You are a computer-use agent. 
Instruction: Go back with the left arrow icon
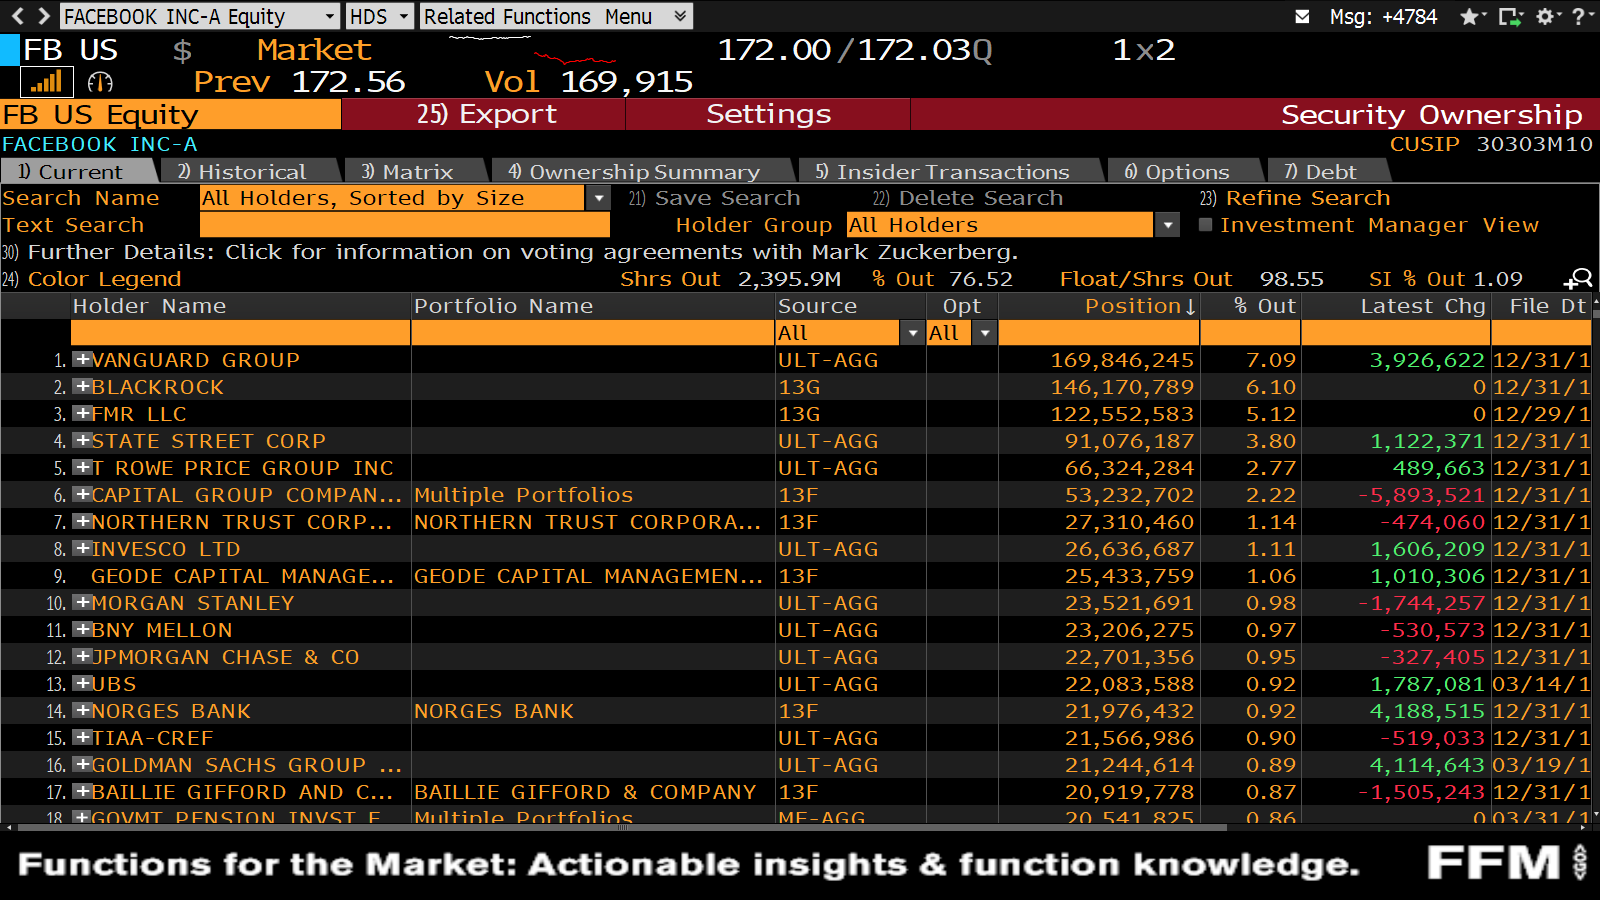(17, 16)
